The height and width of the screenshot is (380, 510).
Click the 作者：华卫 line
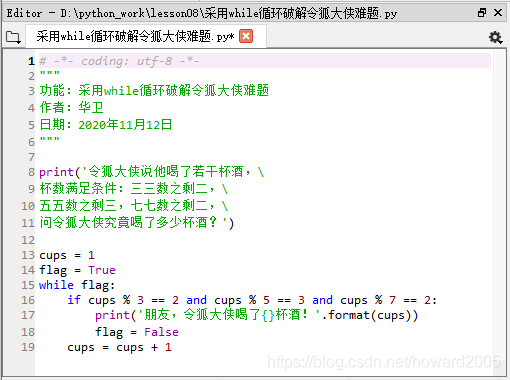coord(71,107)
